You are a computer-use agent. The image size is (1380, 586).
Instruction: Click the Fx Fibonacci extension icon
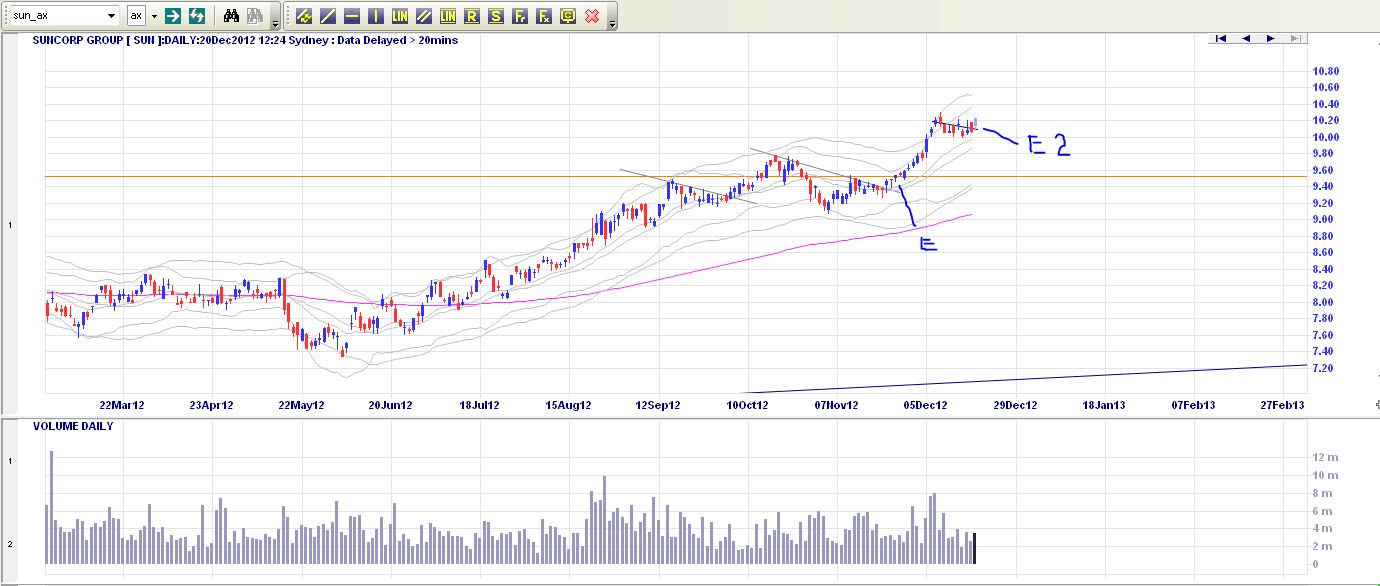click(544, 16)
